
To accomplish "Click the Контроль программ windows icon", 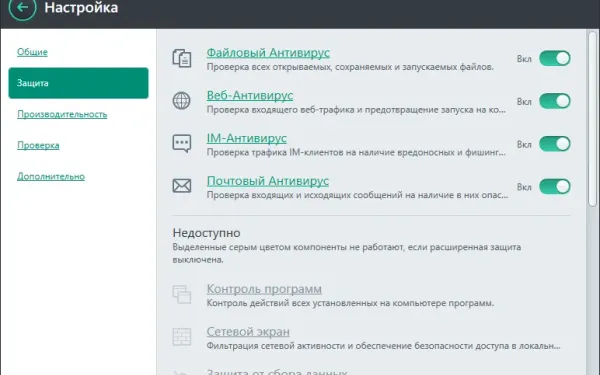I will click(182, 294).
